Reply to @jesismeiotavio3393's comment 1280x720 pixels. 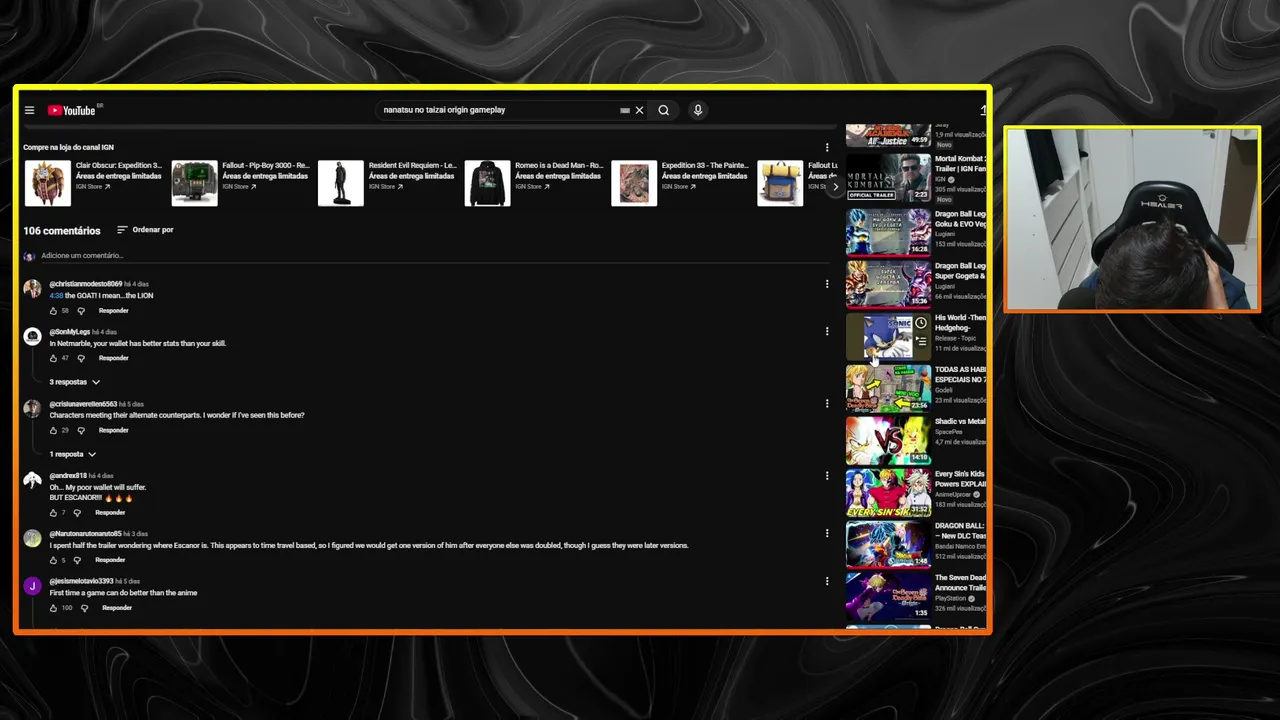pyautogui.click(x=117, y=608)
